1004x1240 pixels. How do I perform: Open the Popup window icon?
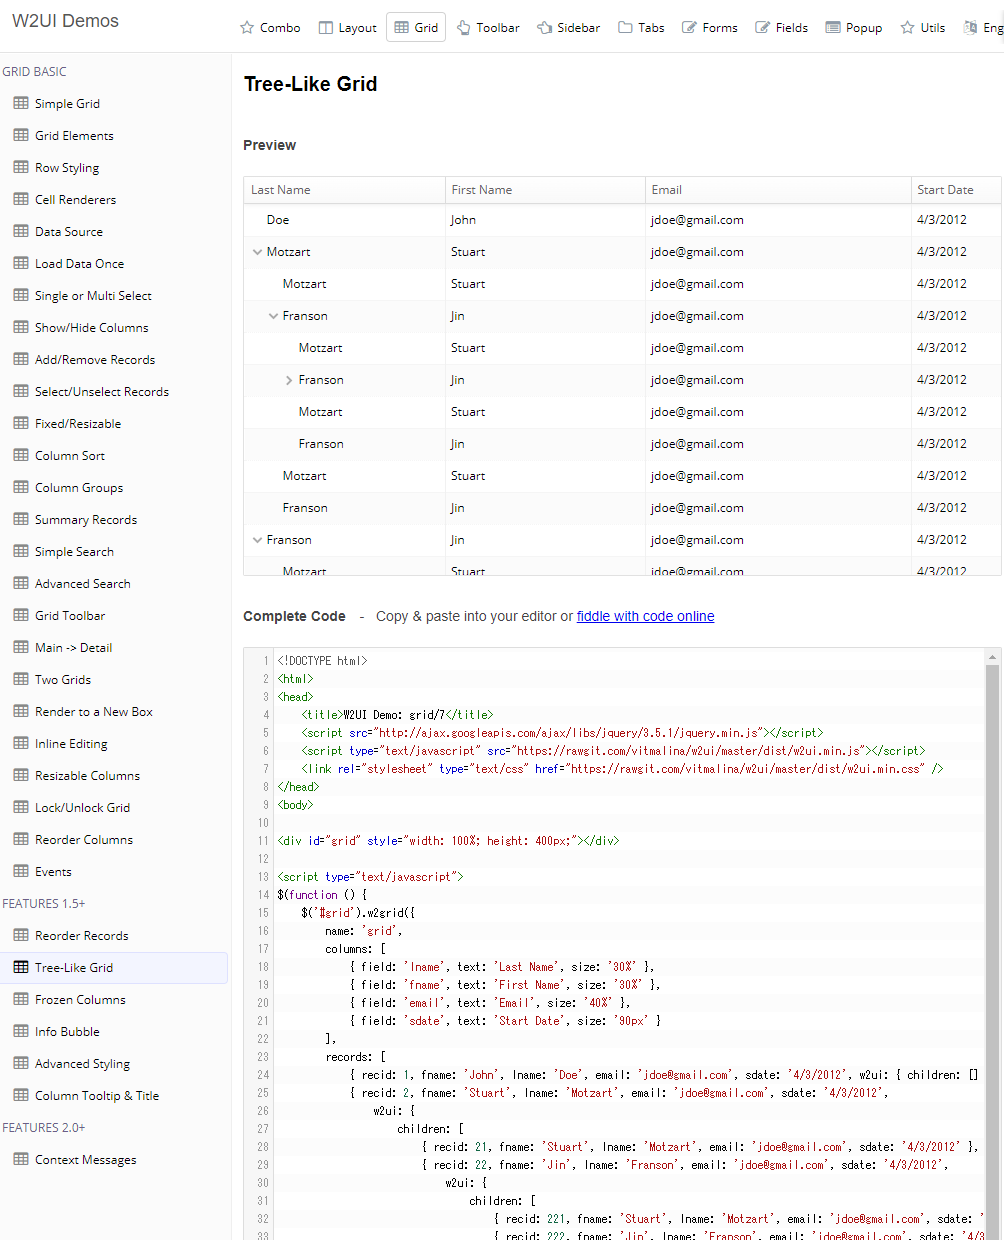[833, 28]
